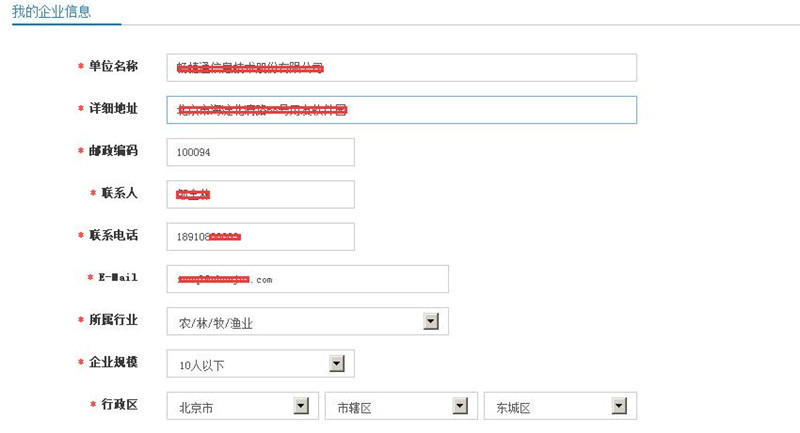Click the 联系电话 label
The image size is (800, 433).
pos(113,235)
